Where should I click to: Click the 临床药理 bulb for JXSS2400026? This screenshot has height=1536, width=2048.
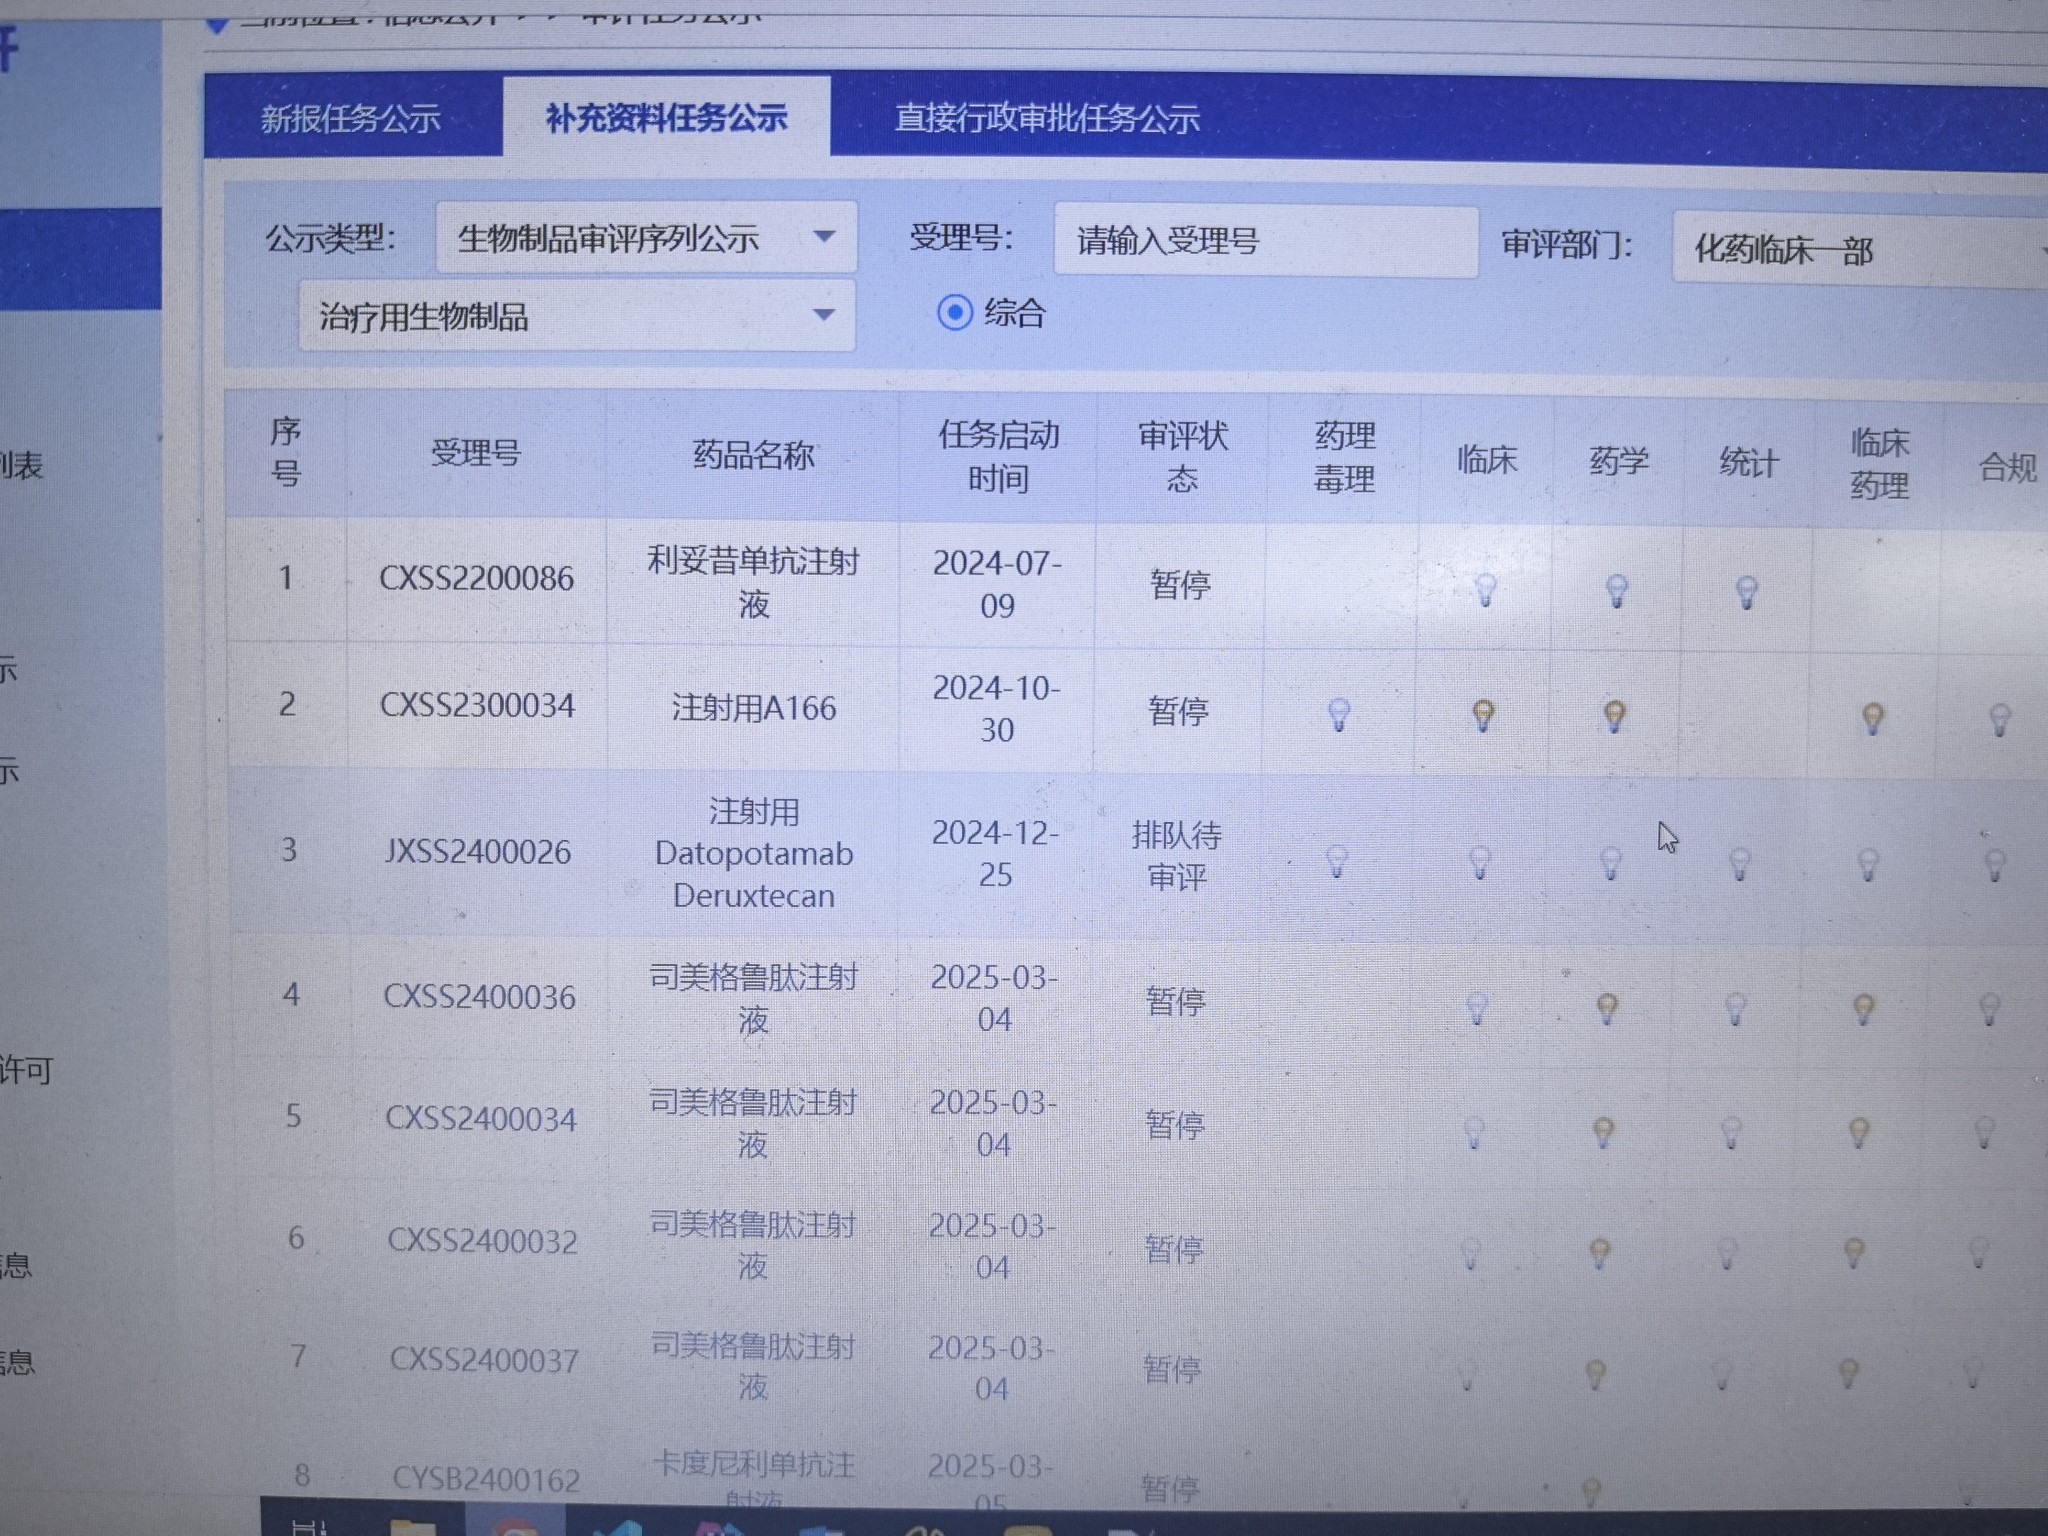[x=1868, y=865]
